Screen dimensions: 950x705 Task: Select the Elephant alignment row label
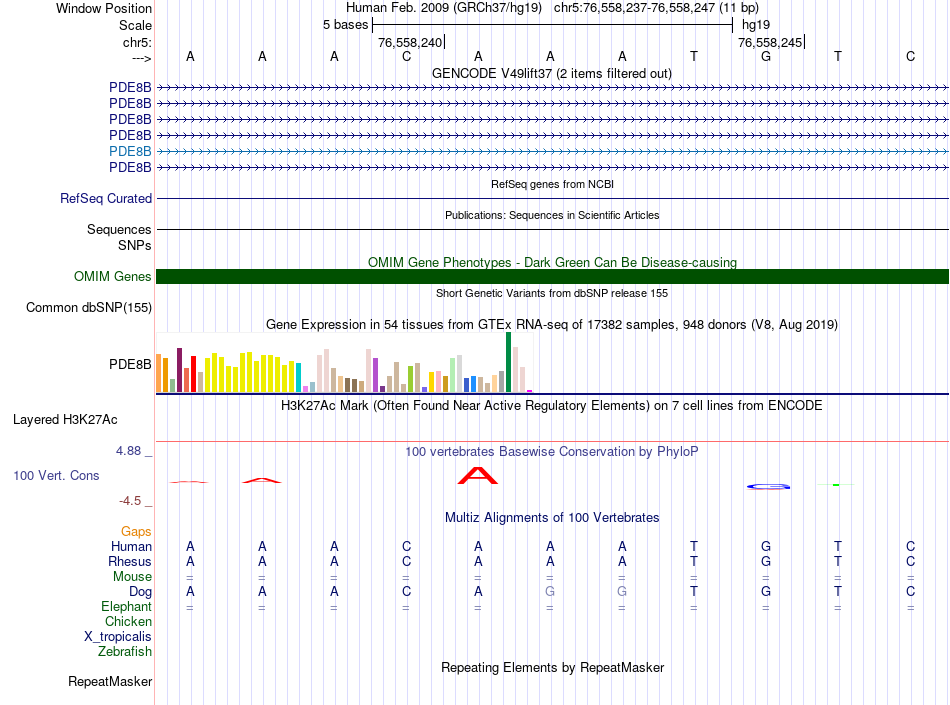[x=127, y=607]
